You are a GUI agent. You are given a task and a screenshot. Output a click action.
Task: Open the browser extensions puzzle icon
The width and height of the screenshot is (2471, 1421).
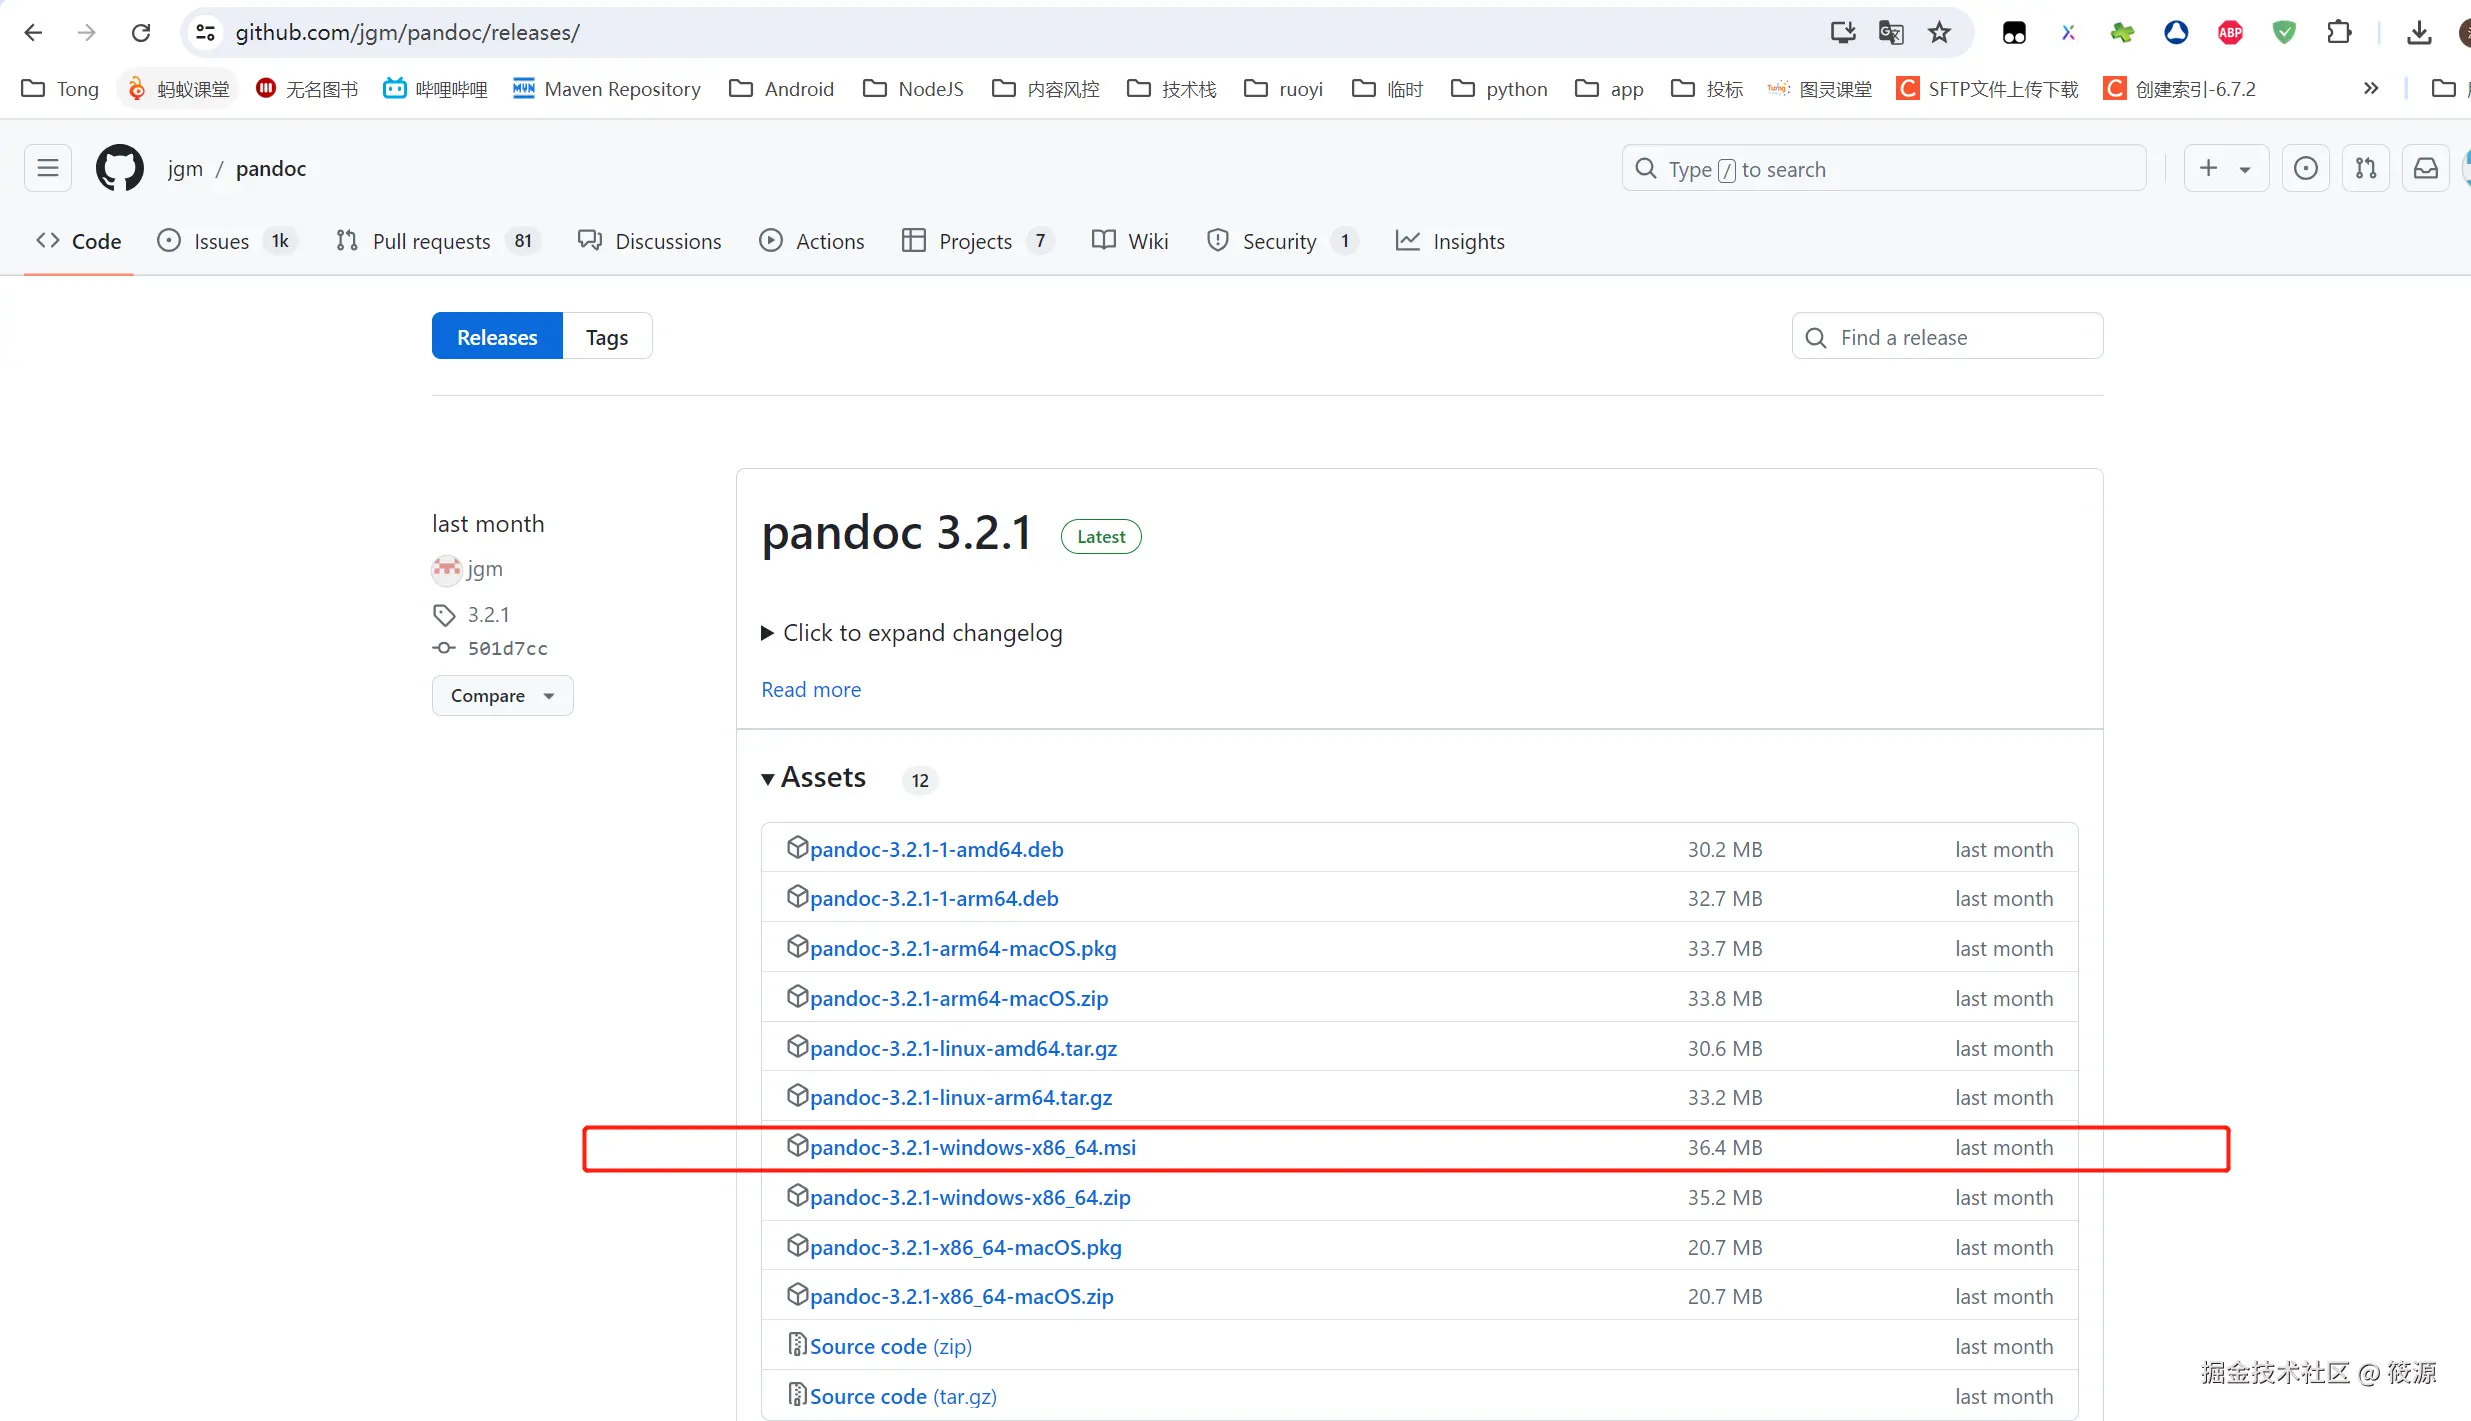pos(2338,33)
